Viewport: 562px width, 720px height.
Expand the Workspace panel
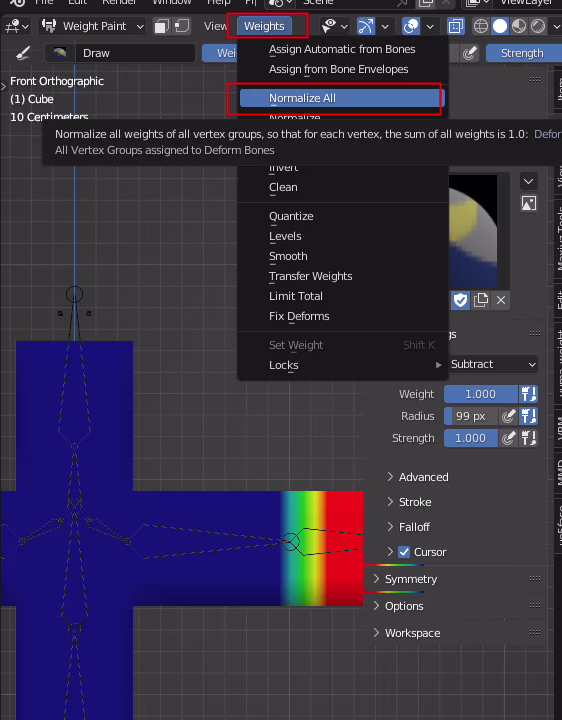point(406,633)
